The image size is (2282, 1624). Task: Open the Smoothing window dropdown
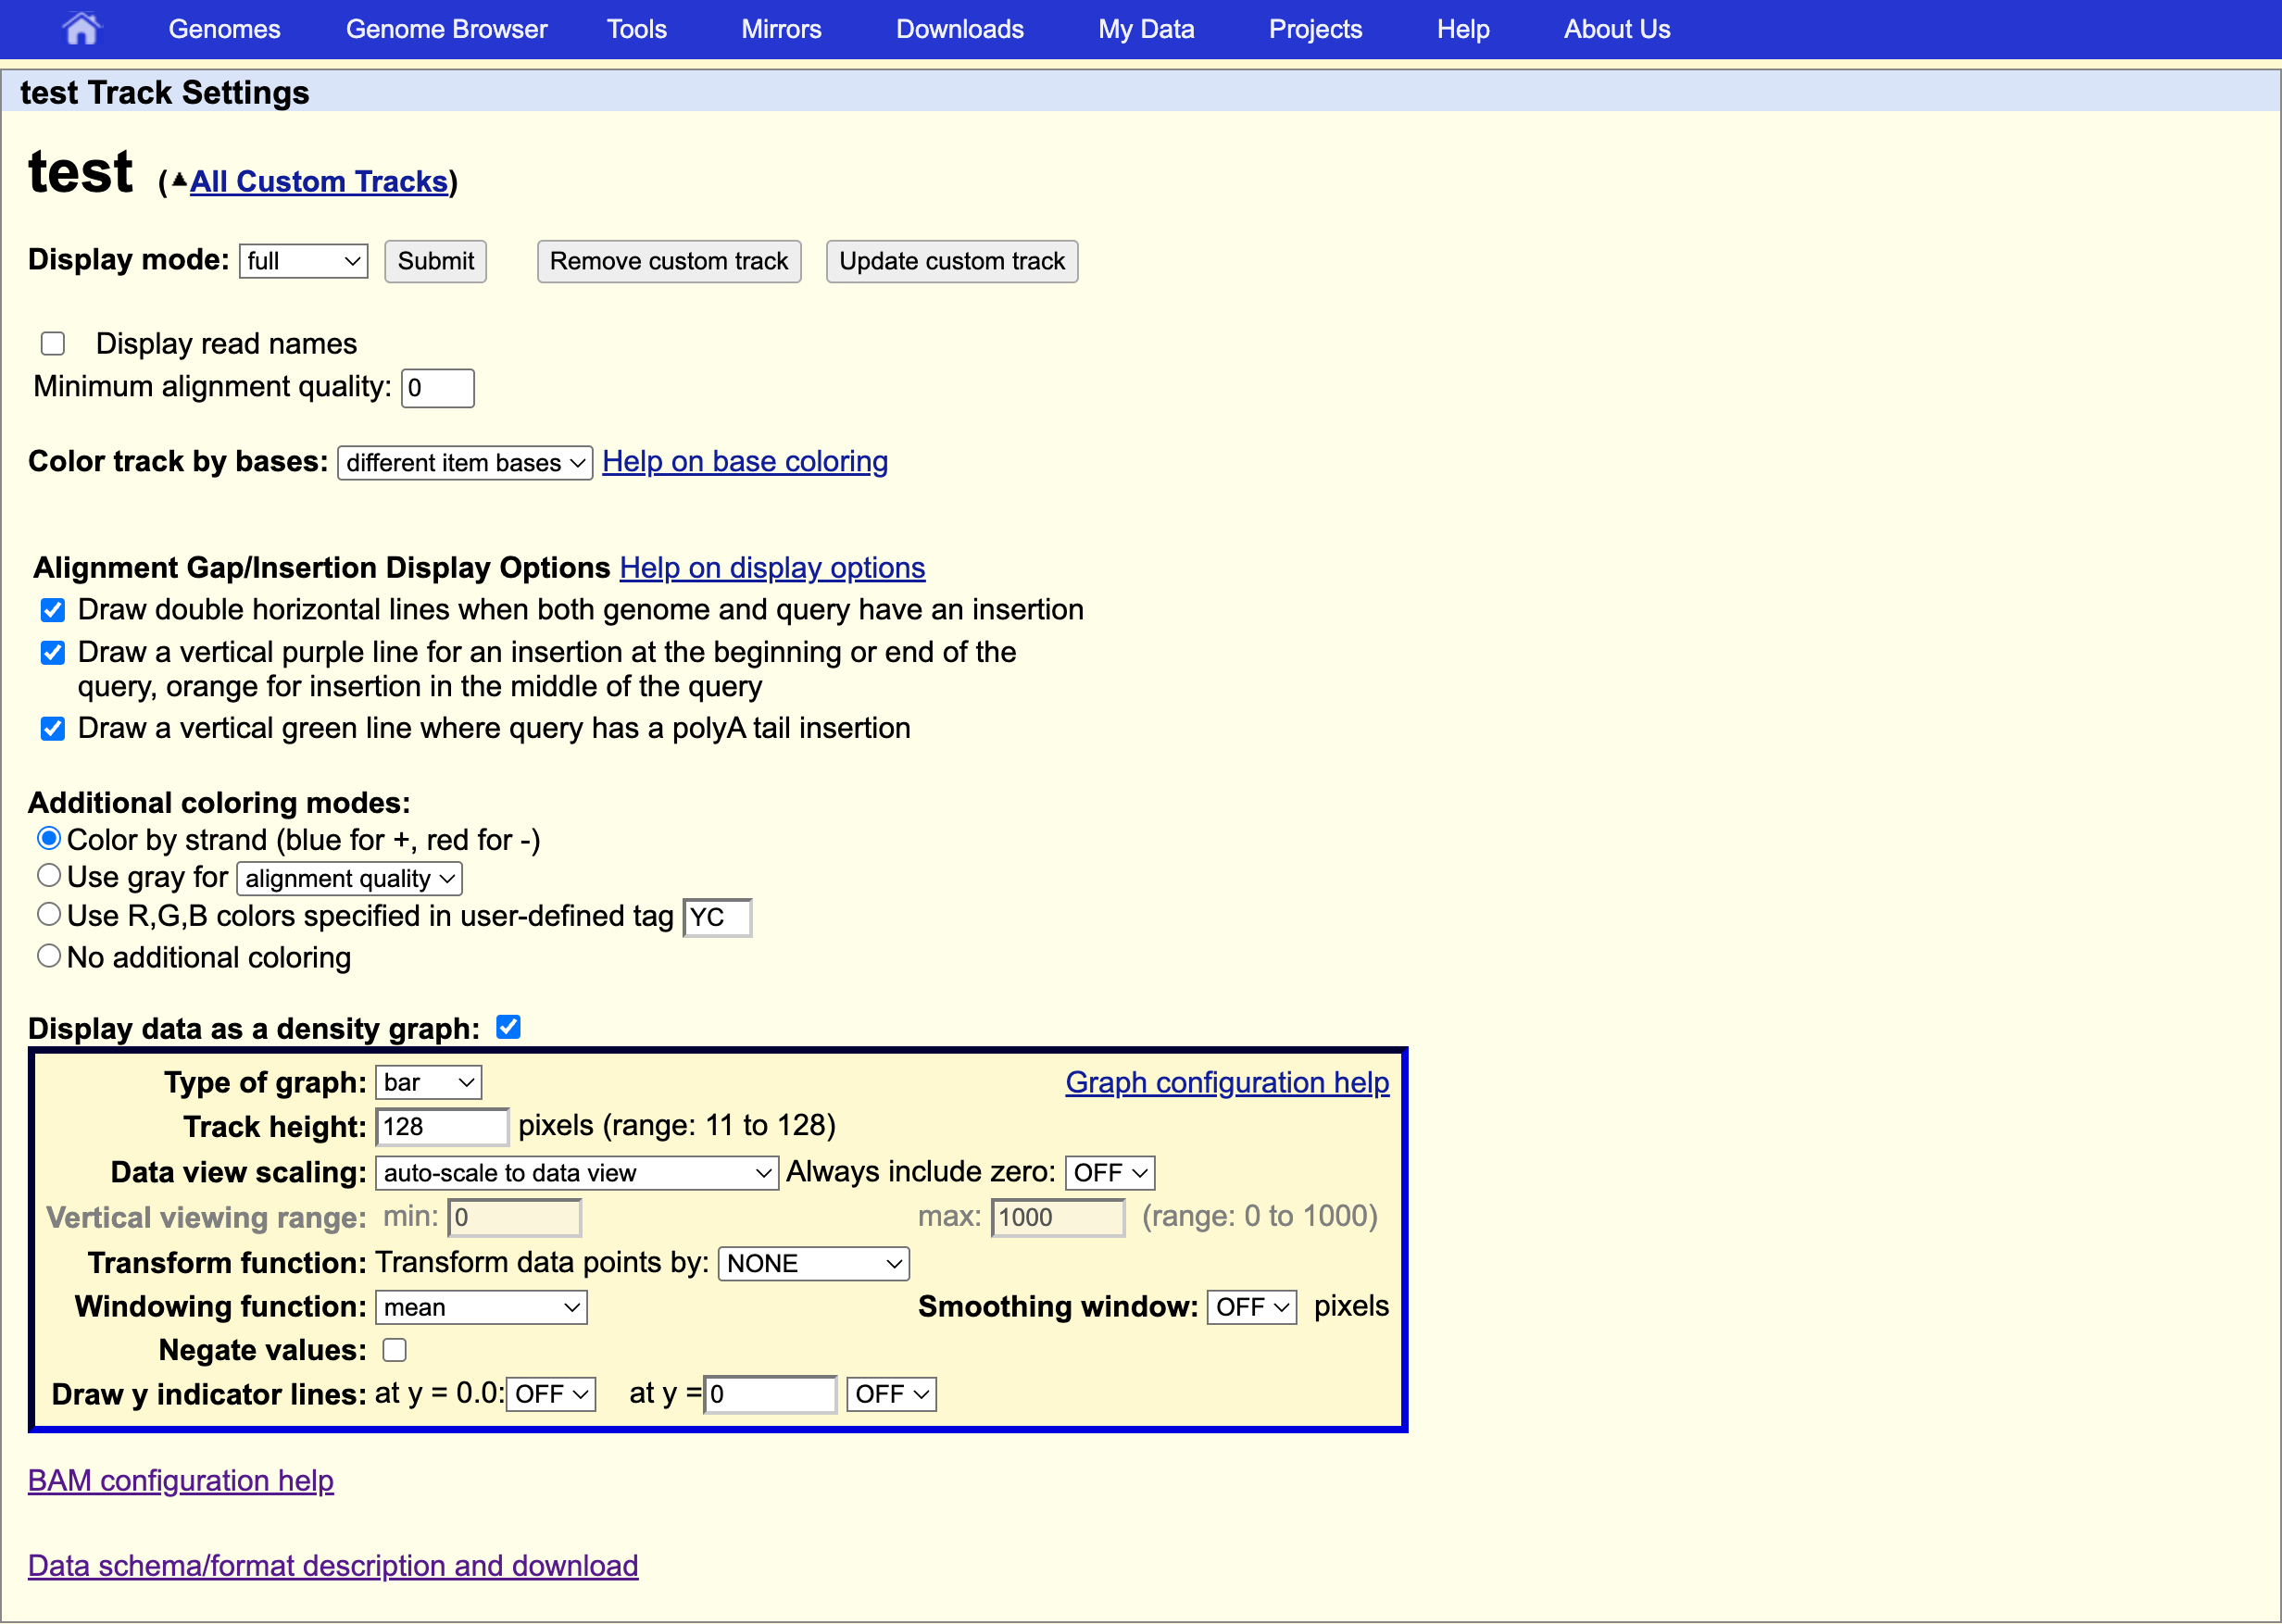(x=1251, y=1307)
